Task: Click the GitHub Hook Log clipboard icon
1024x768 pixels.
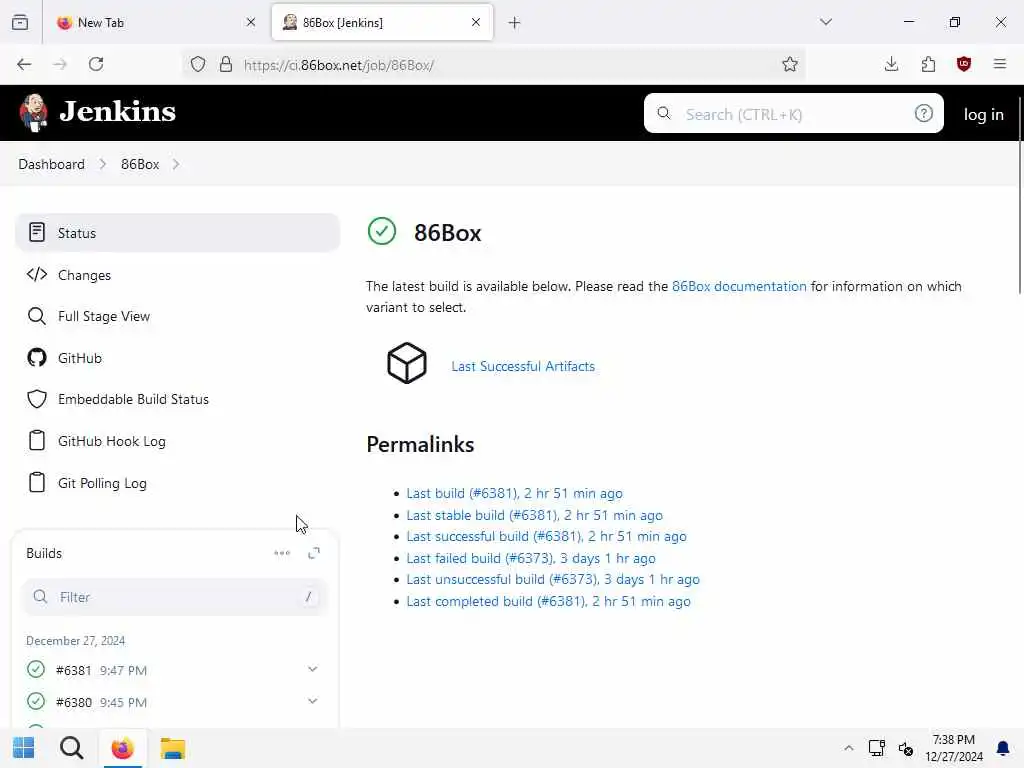Action: [x=37, y=441]
